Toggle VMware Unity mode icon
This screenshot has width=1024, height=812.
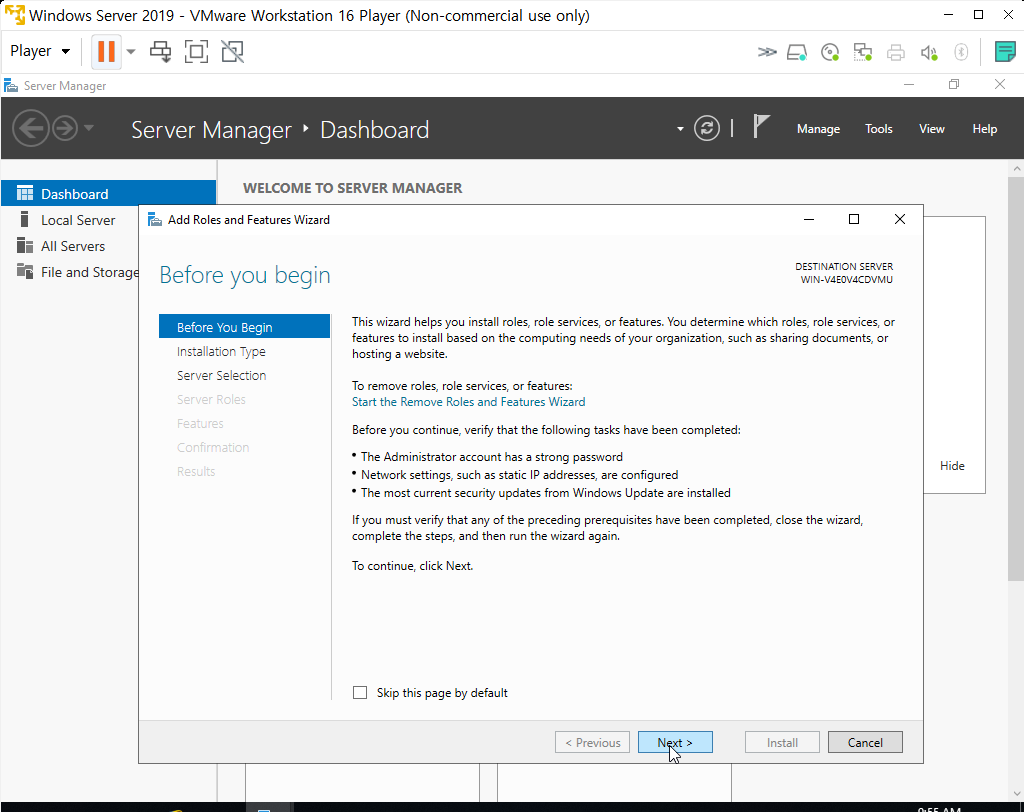coord(232,52)
